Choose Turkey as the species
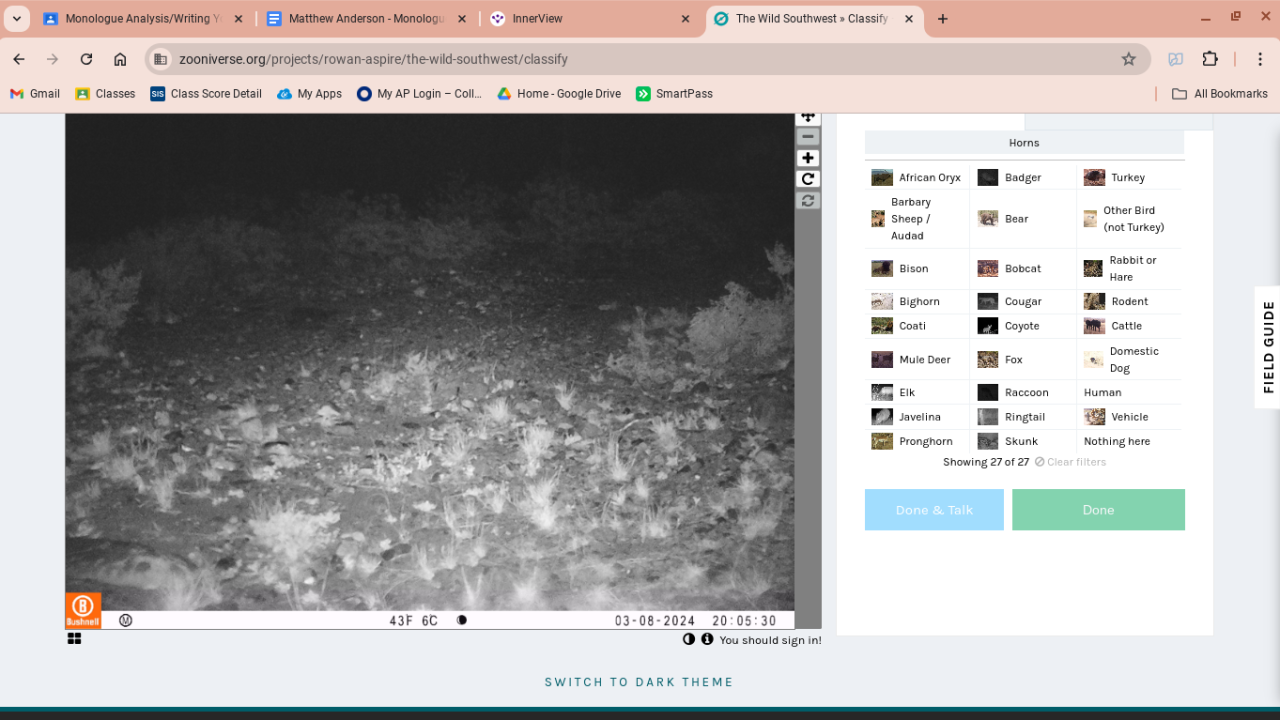This screenshot has height=720, width=1280. coord(1130,178)
